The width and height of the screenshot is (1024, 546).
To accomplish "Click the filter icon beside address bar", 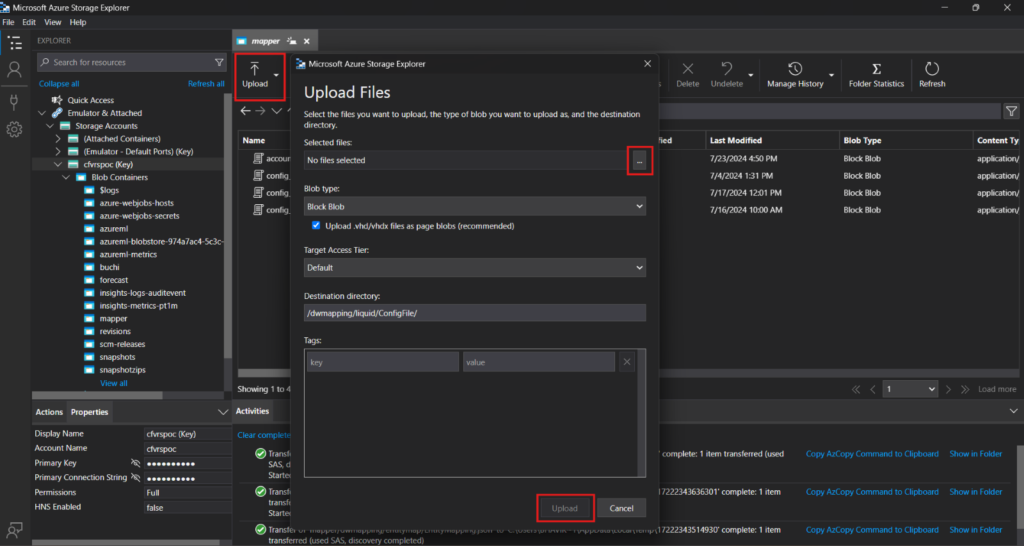I will point(1011,112).
